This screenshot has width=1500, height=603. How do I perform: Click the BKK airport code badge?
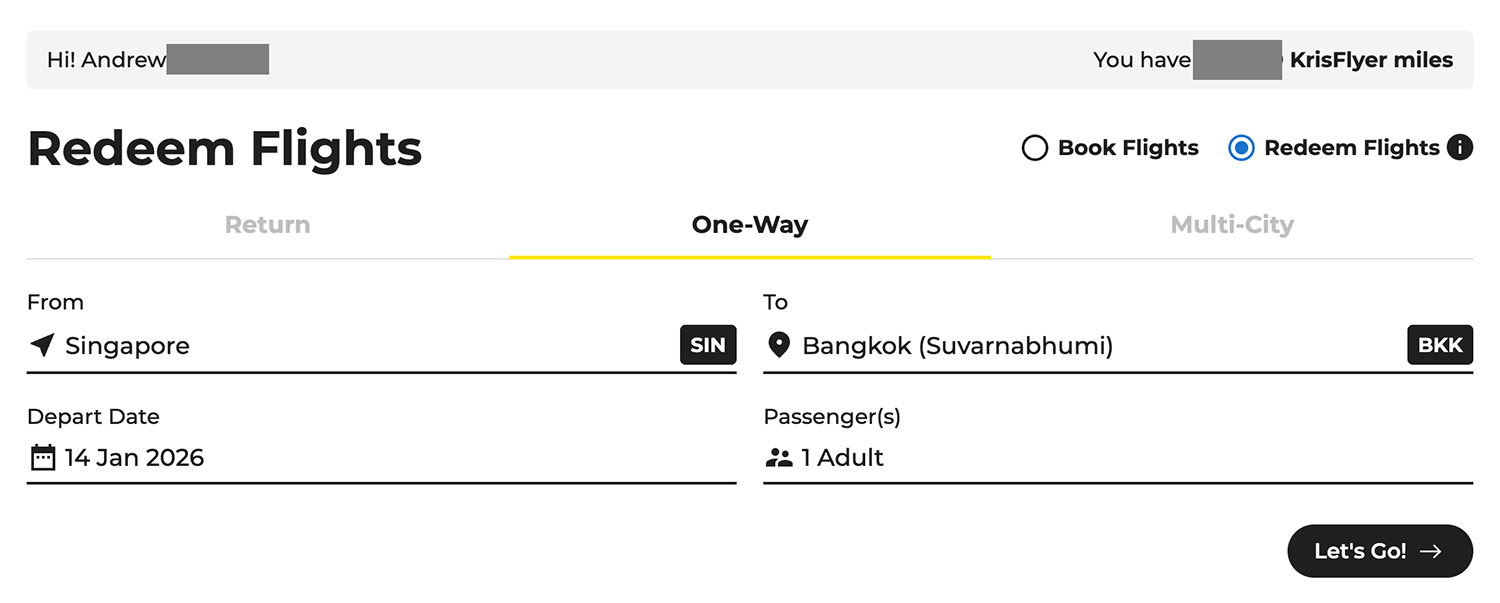(x=1440, y=345)
